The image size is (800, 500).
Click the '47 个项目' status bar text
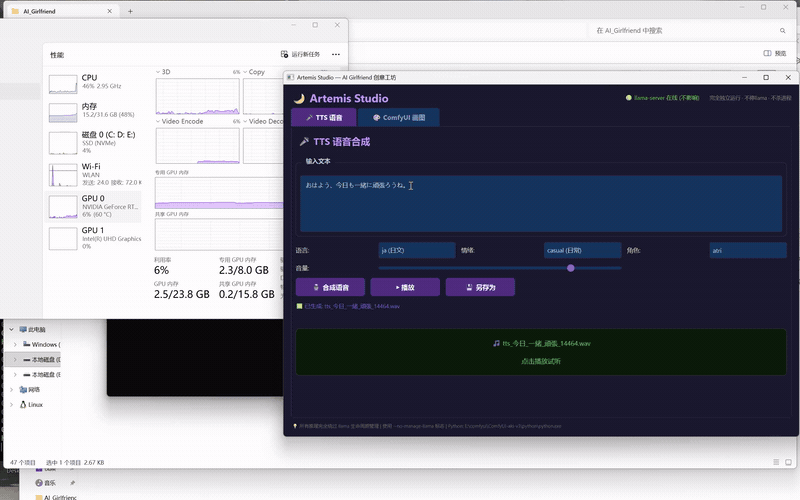coord(22,462)
